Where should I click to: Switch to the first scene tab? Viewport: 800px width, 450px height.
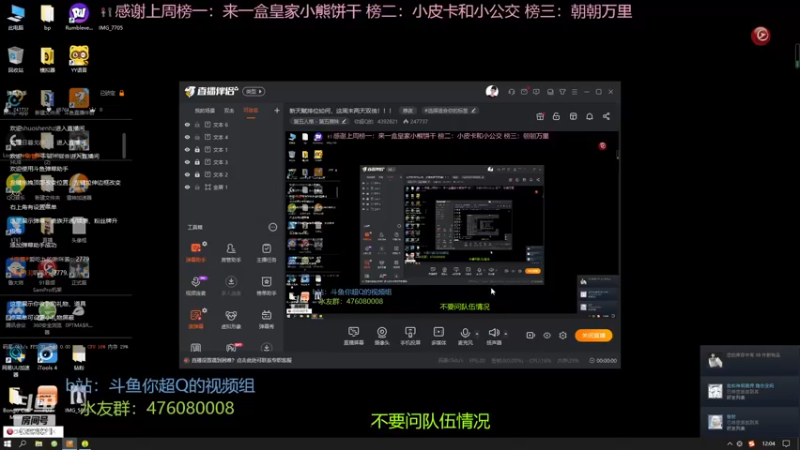point(205,111)
